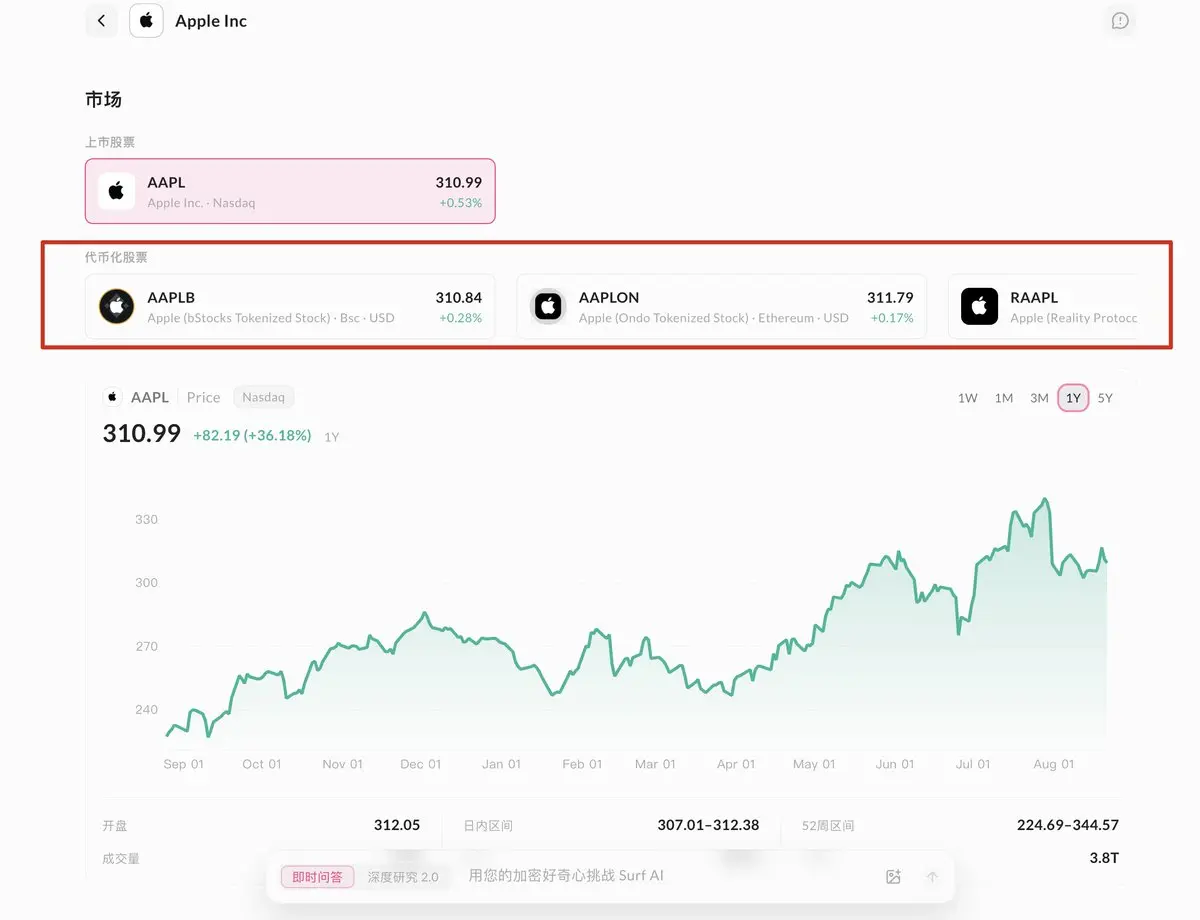The height and width of the screenshot is (920, 1200).
Task: Click the +82.19 (+36.18%) change text
Action: 252,436
